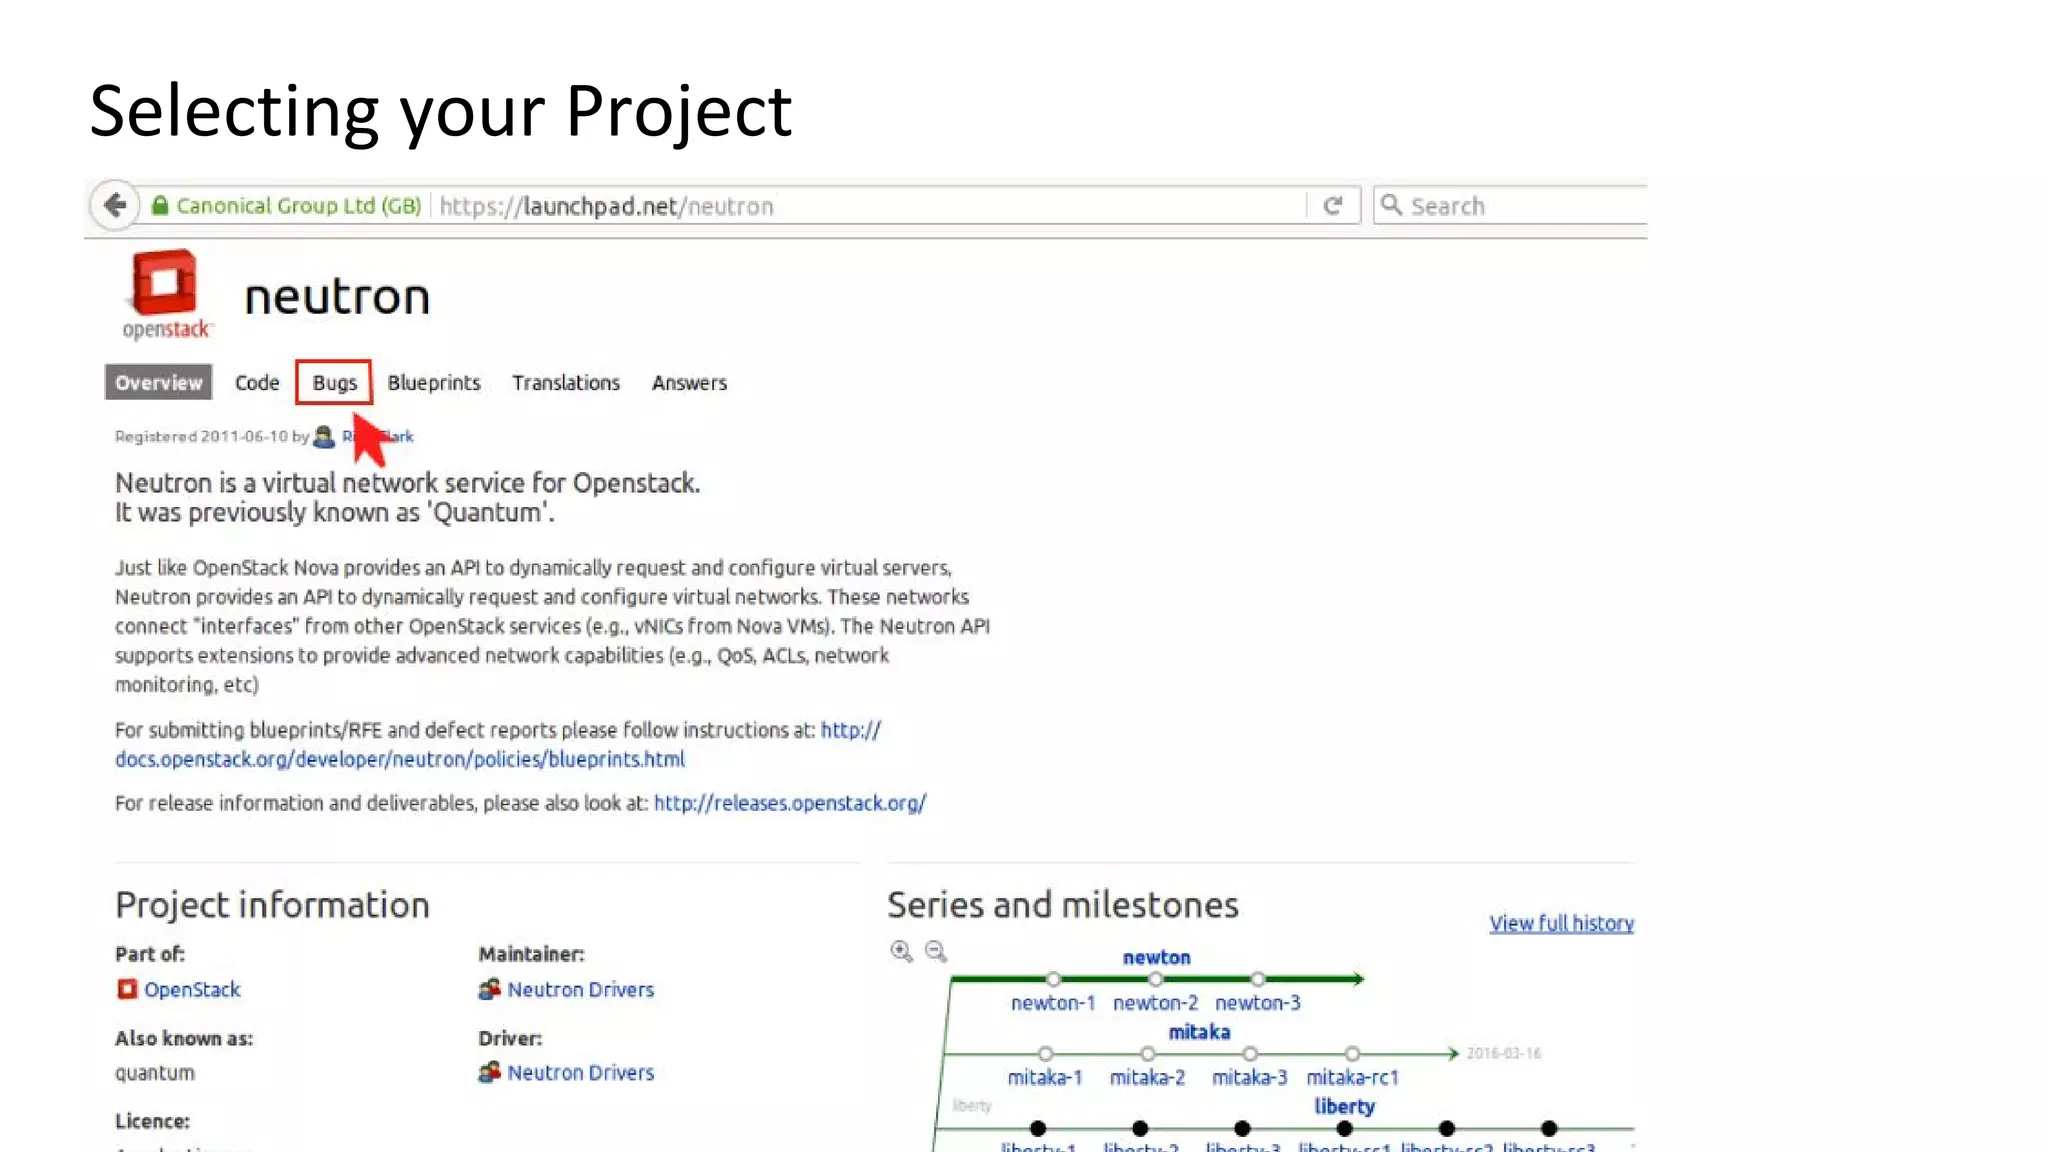Click the 'Series and milestones' heading
Viewport: 2048px width, 1152px height.
point(1062,905)
